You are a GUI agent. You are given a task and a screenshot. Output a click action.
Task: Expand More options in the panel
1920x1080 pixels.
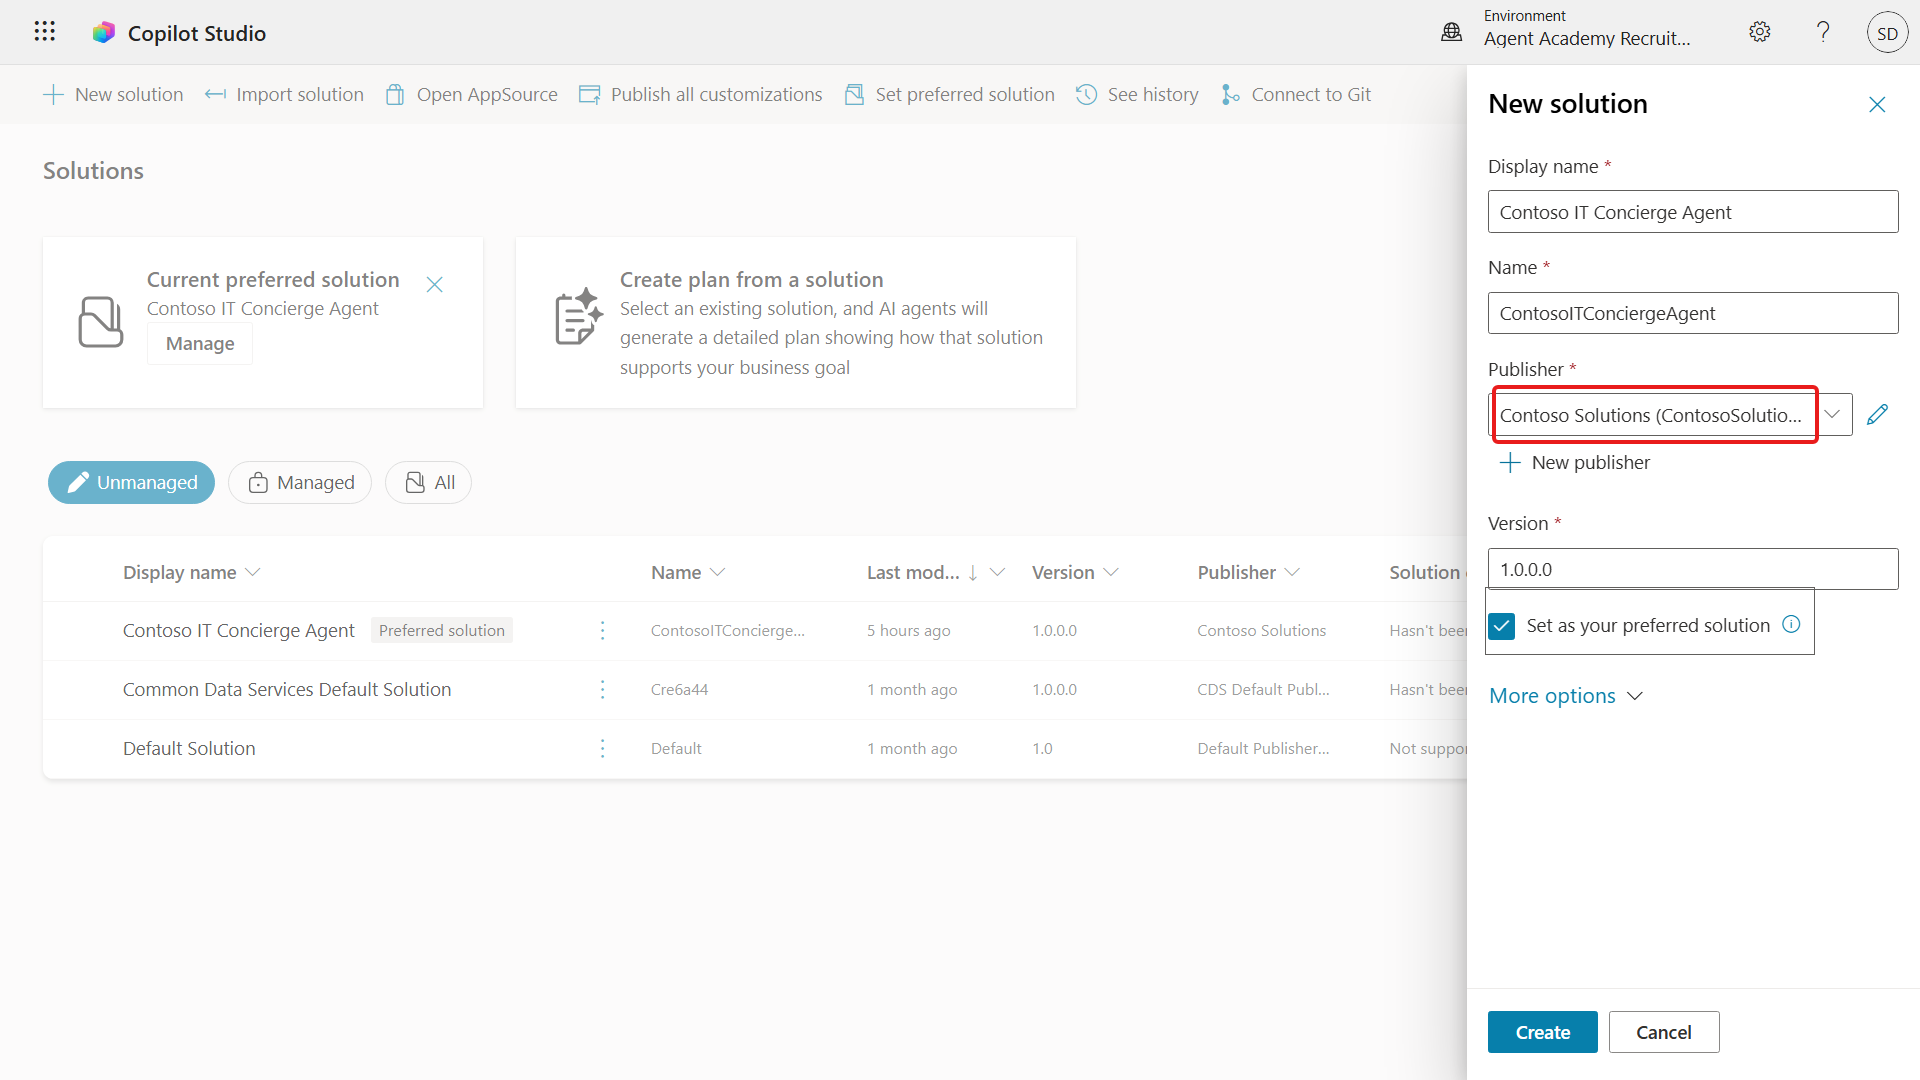(x=1565, y=696)
